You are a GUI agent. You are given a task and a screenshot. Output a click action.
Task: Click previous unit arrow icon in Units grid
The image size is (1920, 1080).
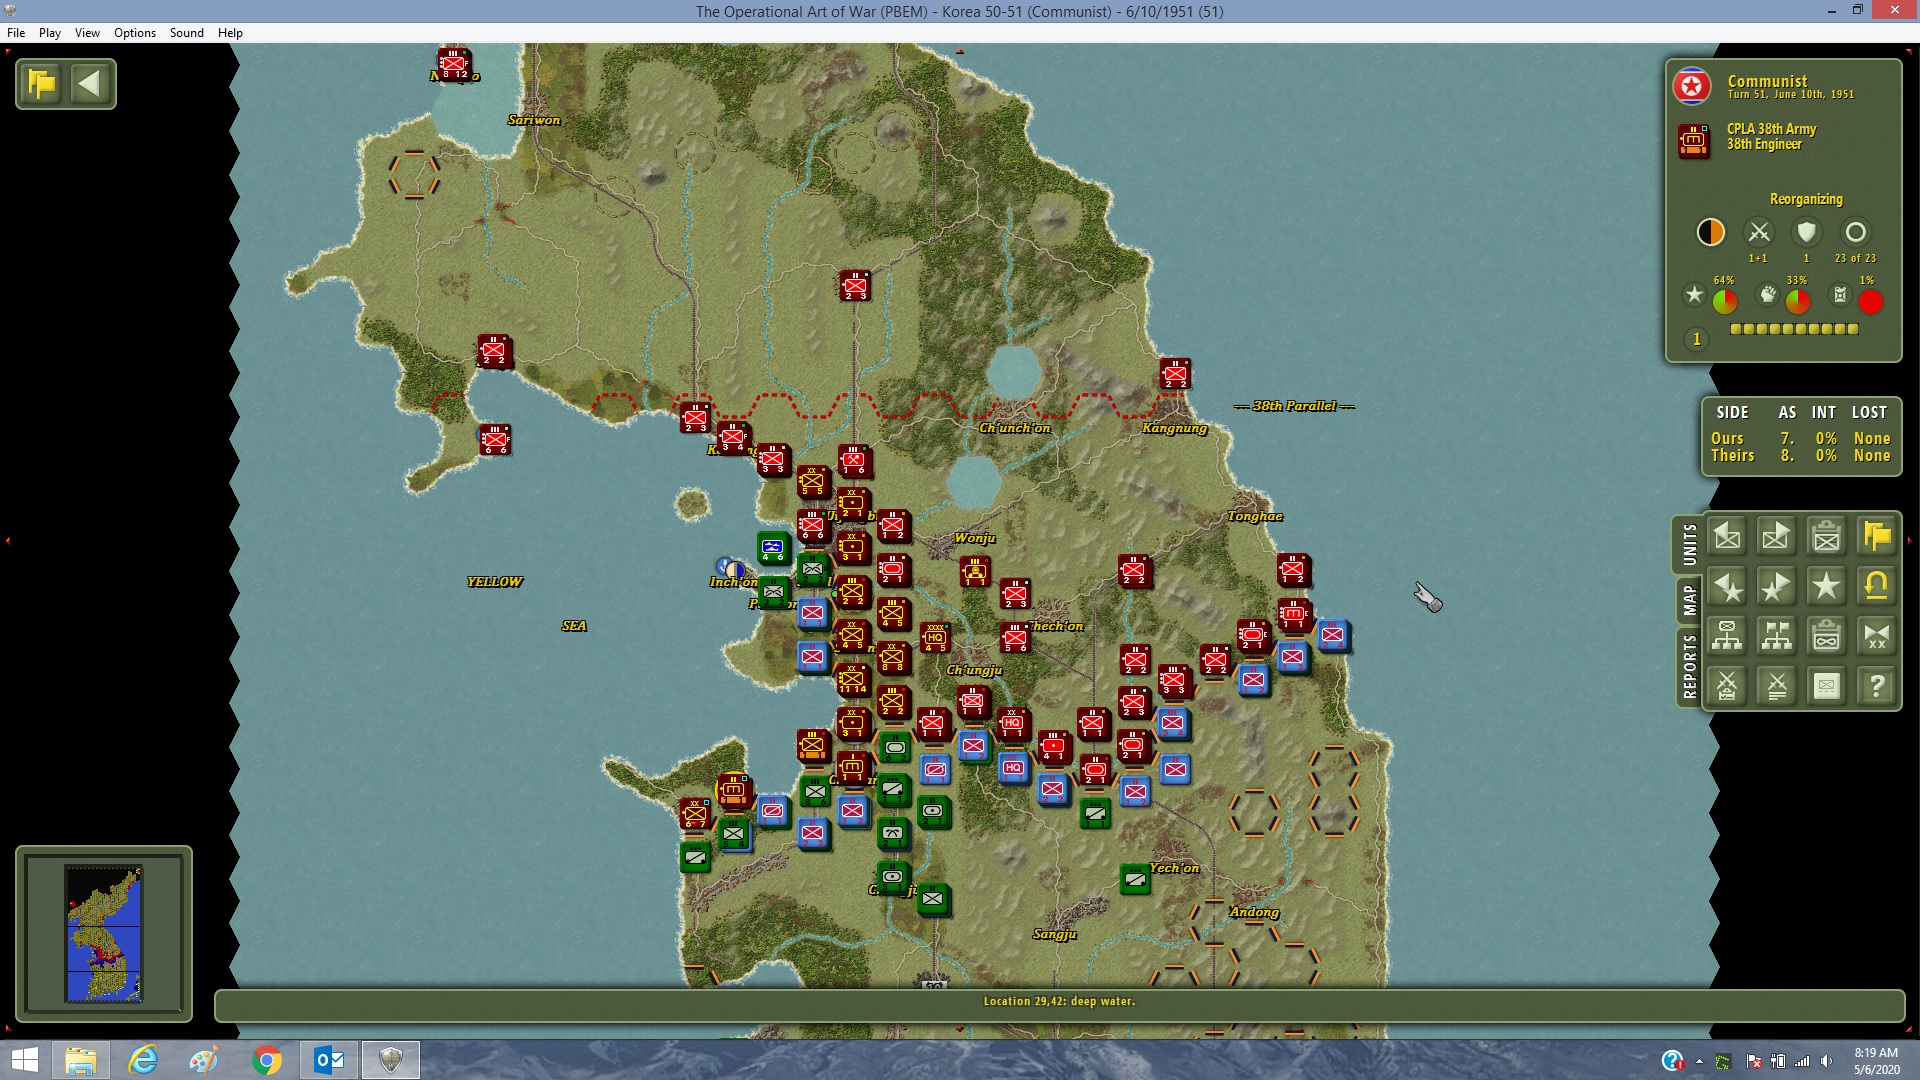[x=1727, y=537]
